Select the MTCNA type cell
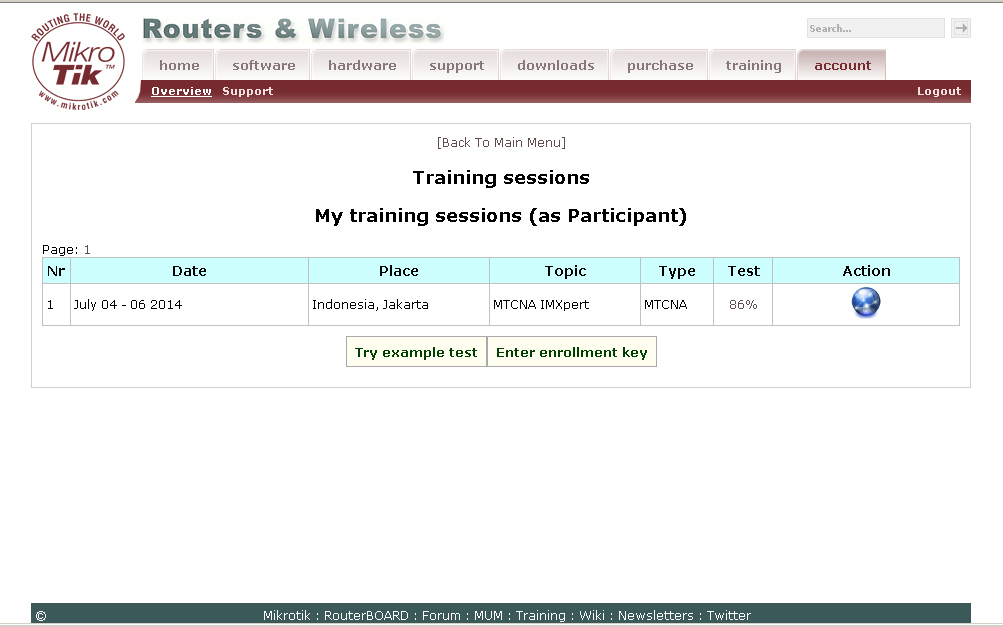This screenshot has height=627, width=1003. [x=677, y=305]
